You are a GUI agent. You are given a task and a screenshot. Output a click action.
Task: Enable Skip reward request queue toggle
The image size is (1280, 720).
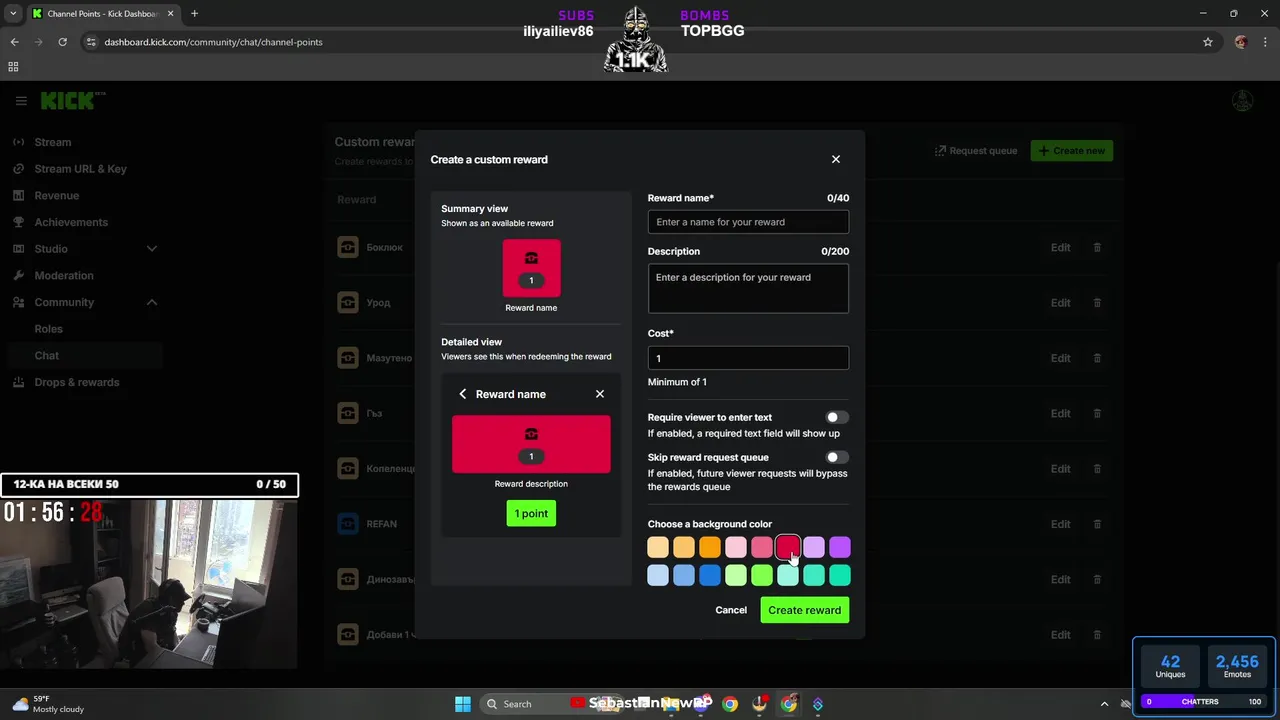tap(837, 457)
